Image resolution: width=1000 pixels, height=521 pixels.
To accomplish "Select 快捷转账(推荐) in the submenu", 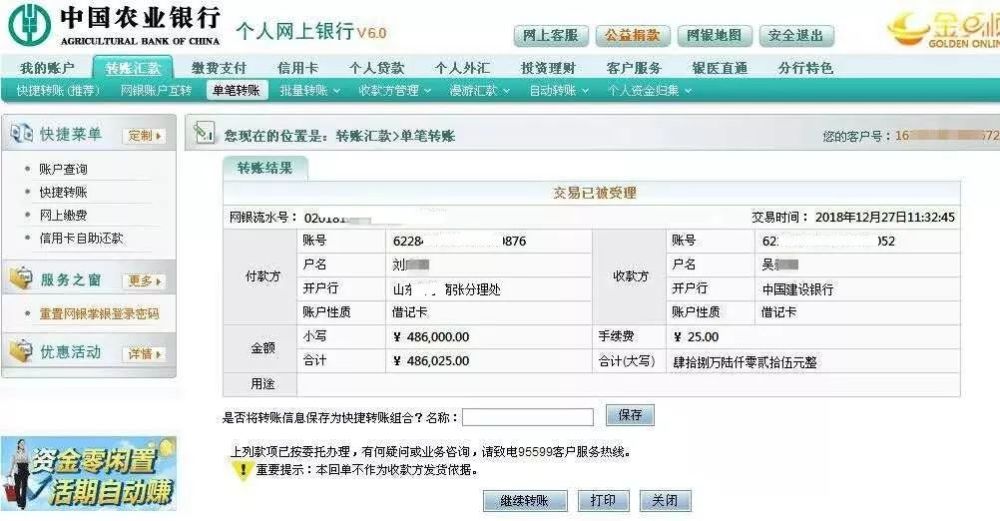I will pos(58,91).
